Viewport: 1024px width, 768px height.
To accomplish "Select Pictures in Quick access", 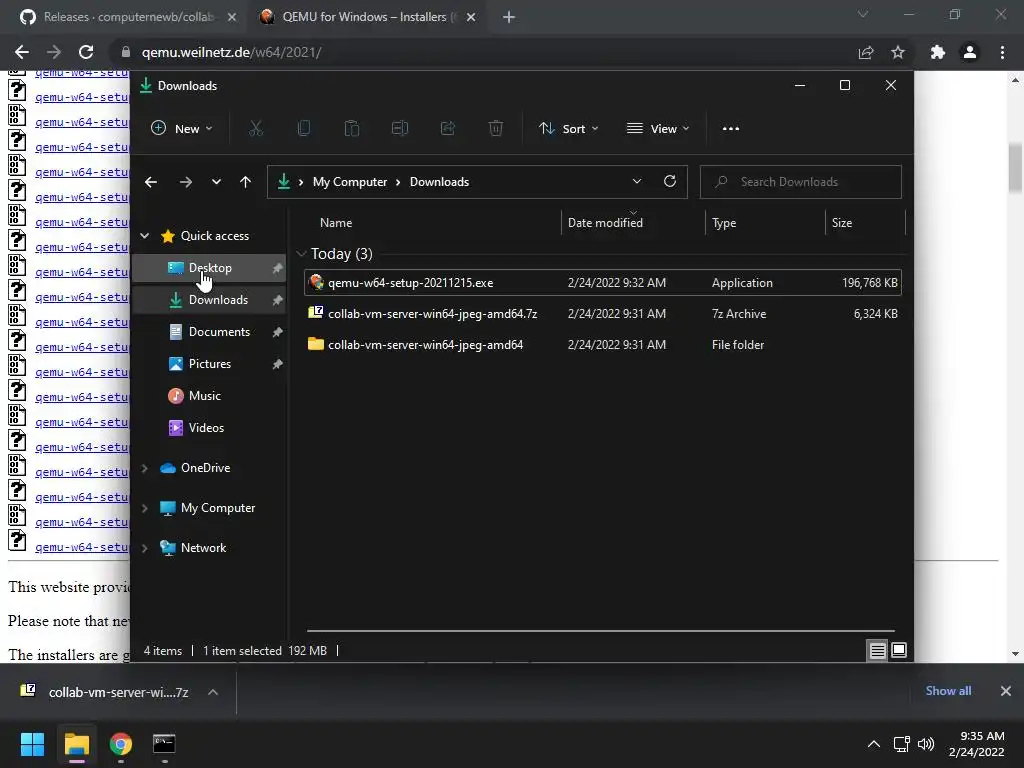I will click(x=209, y=364).
